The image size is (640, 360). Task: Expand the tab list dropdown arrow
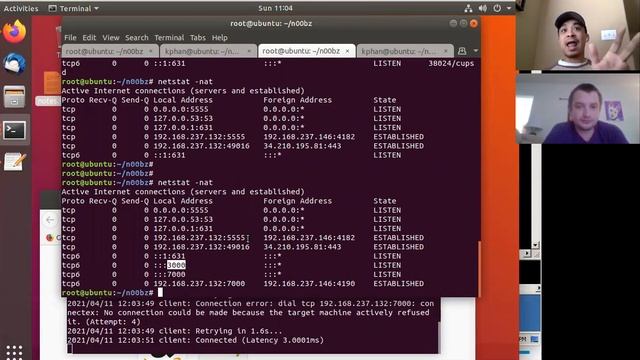click(x=476, y=51)
